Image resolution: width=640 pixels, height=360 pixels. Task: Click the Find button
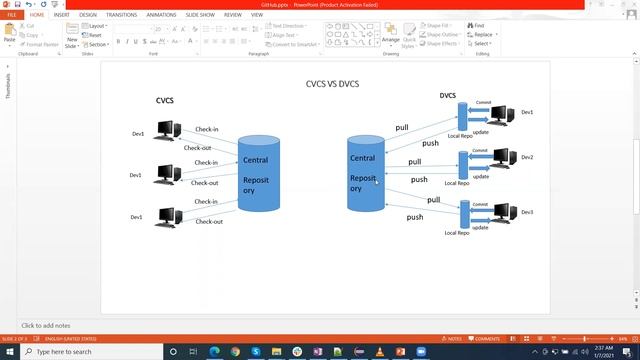[x=476, y=26]
